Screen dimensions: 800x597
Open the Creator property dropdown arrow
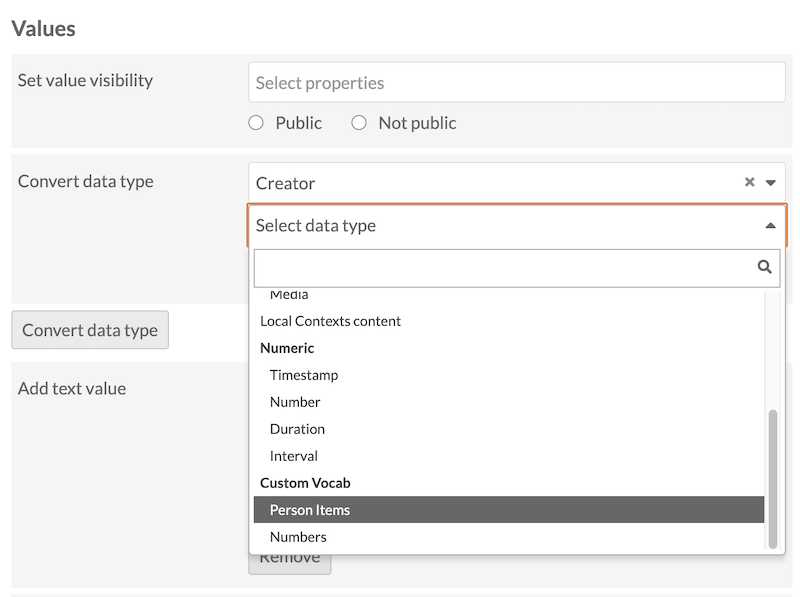coord(769,182)
